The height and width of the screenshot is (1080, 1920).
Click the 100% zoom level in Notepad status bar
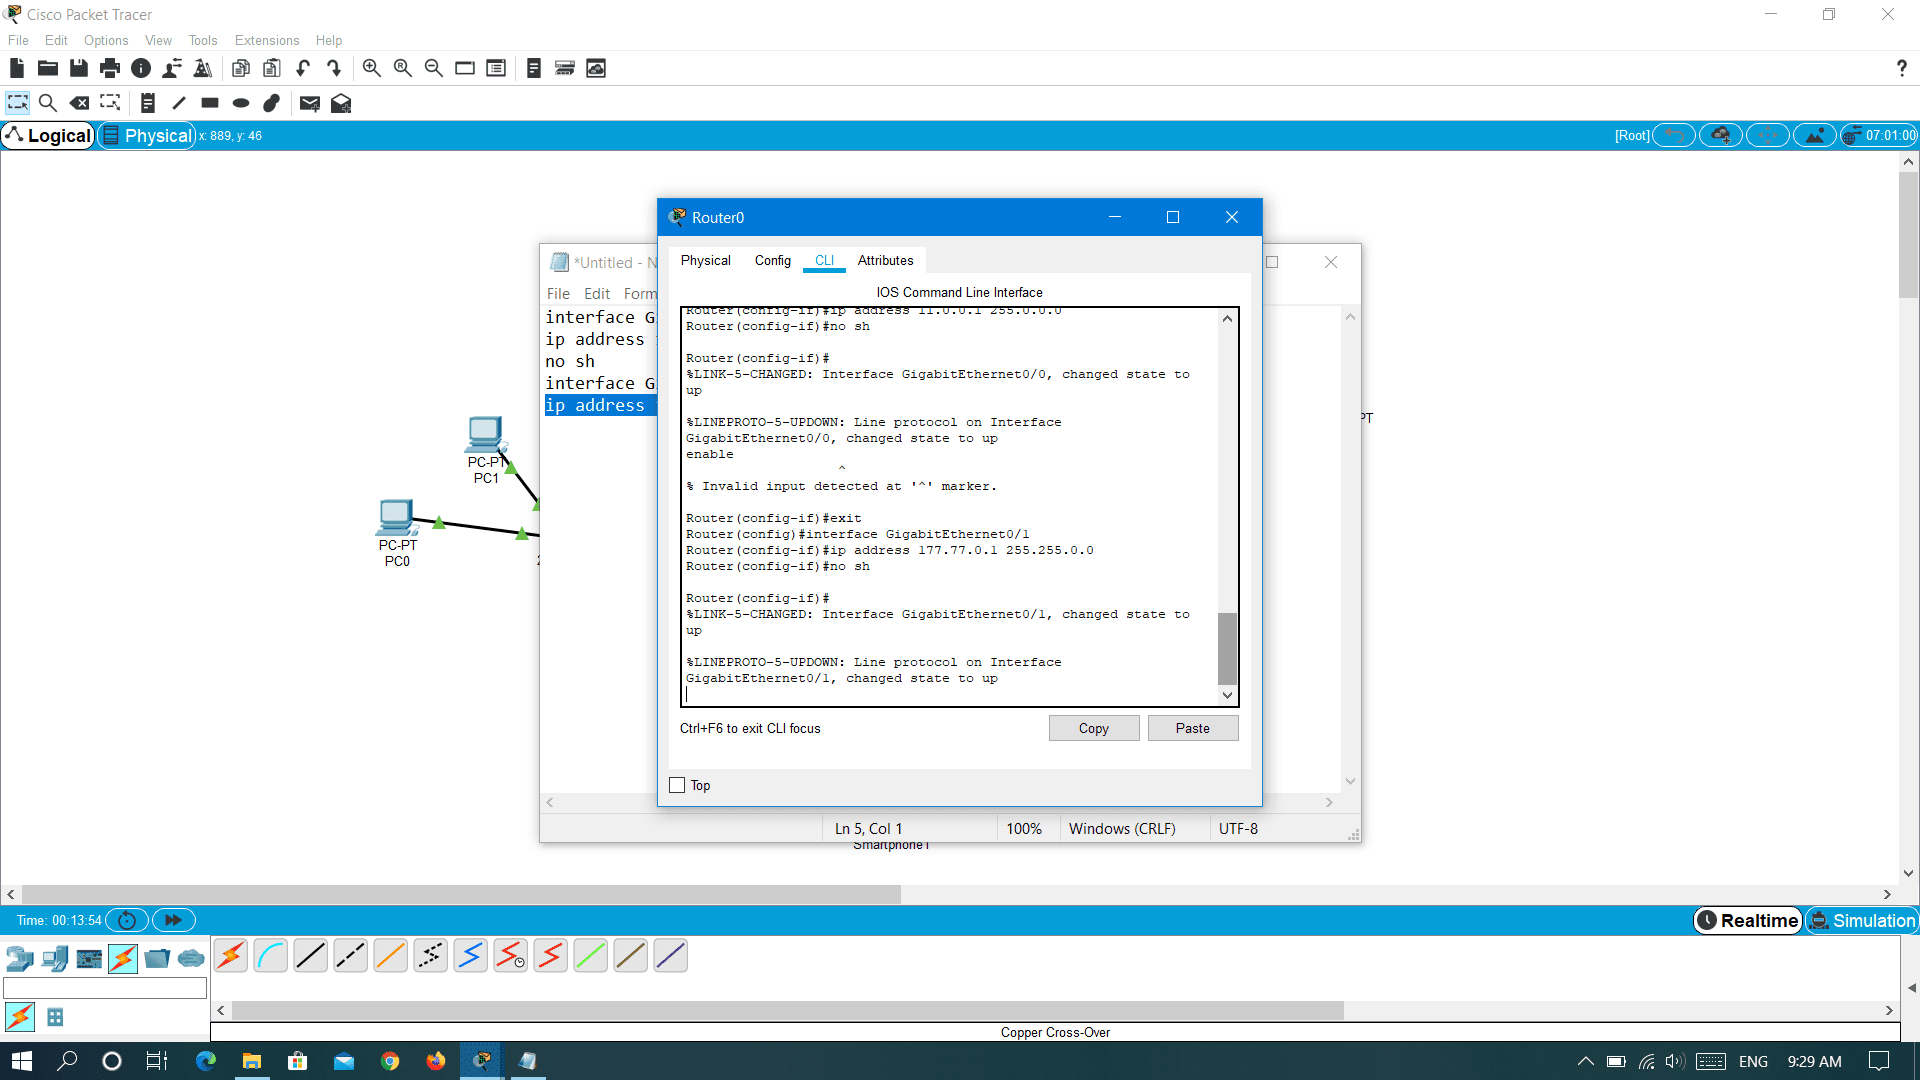click(1024, 828)
